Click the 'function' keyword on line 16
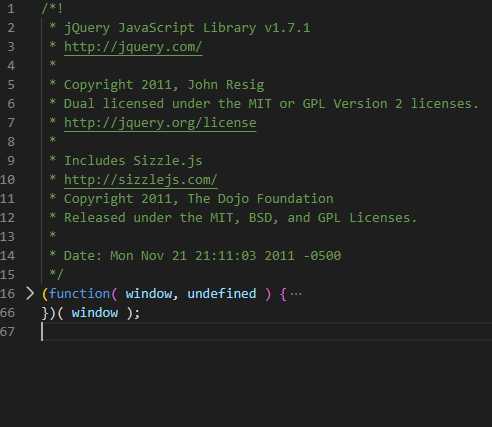Image resolution: width=492 pixels, height=427 pixels. tap(79, 294)
